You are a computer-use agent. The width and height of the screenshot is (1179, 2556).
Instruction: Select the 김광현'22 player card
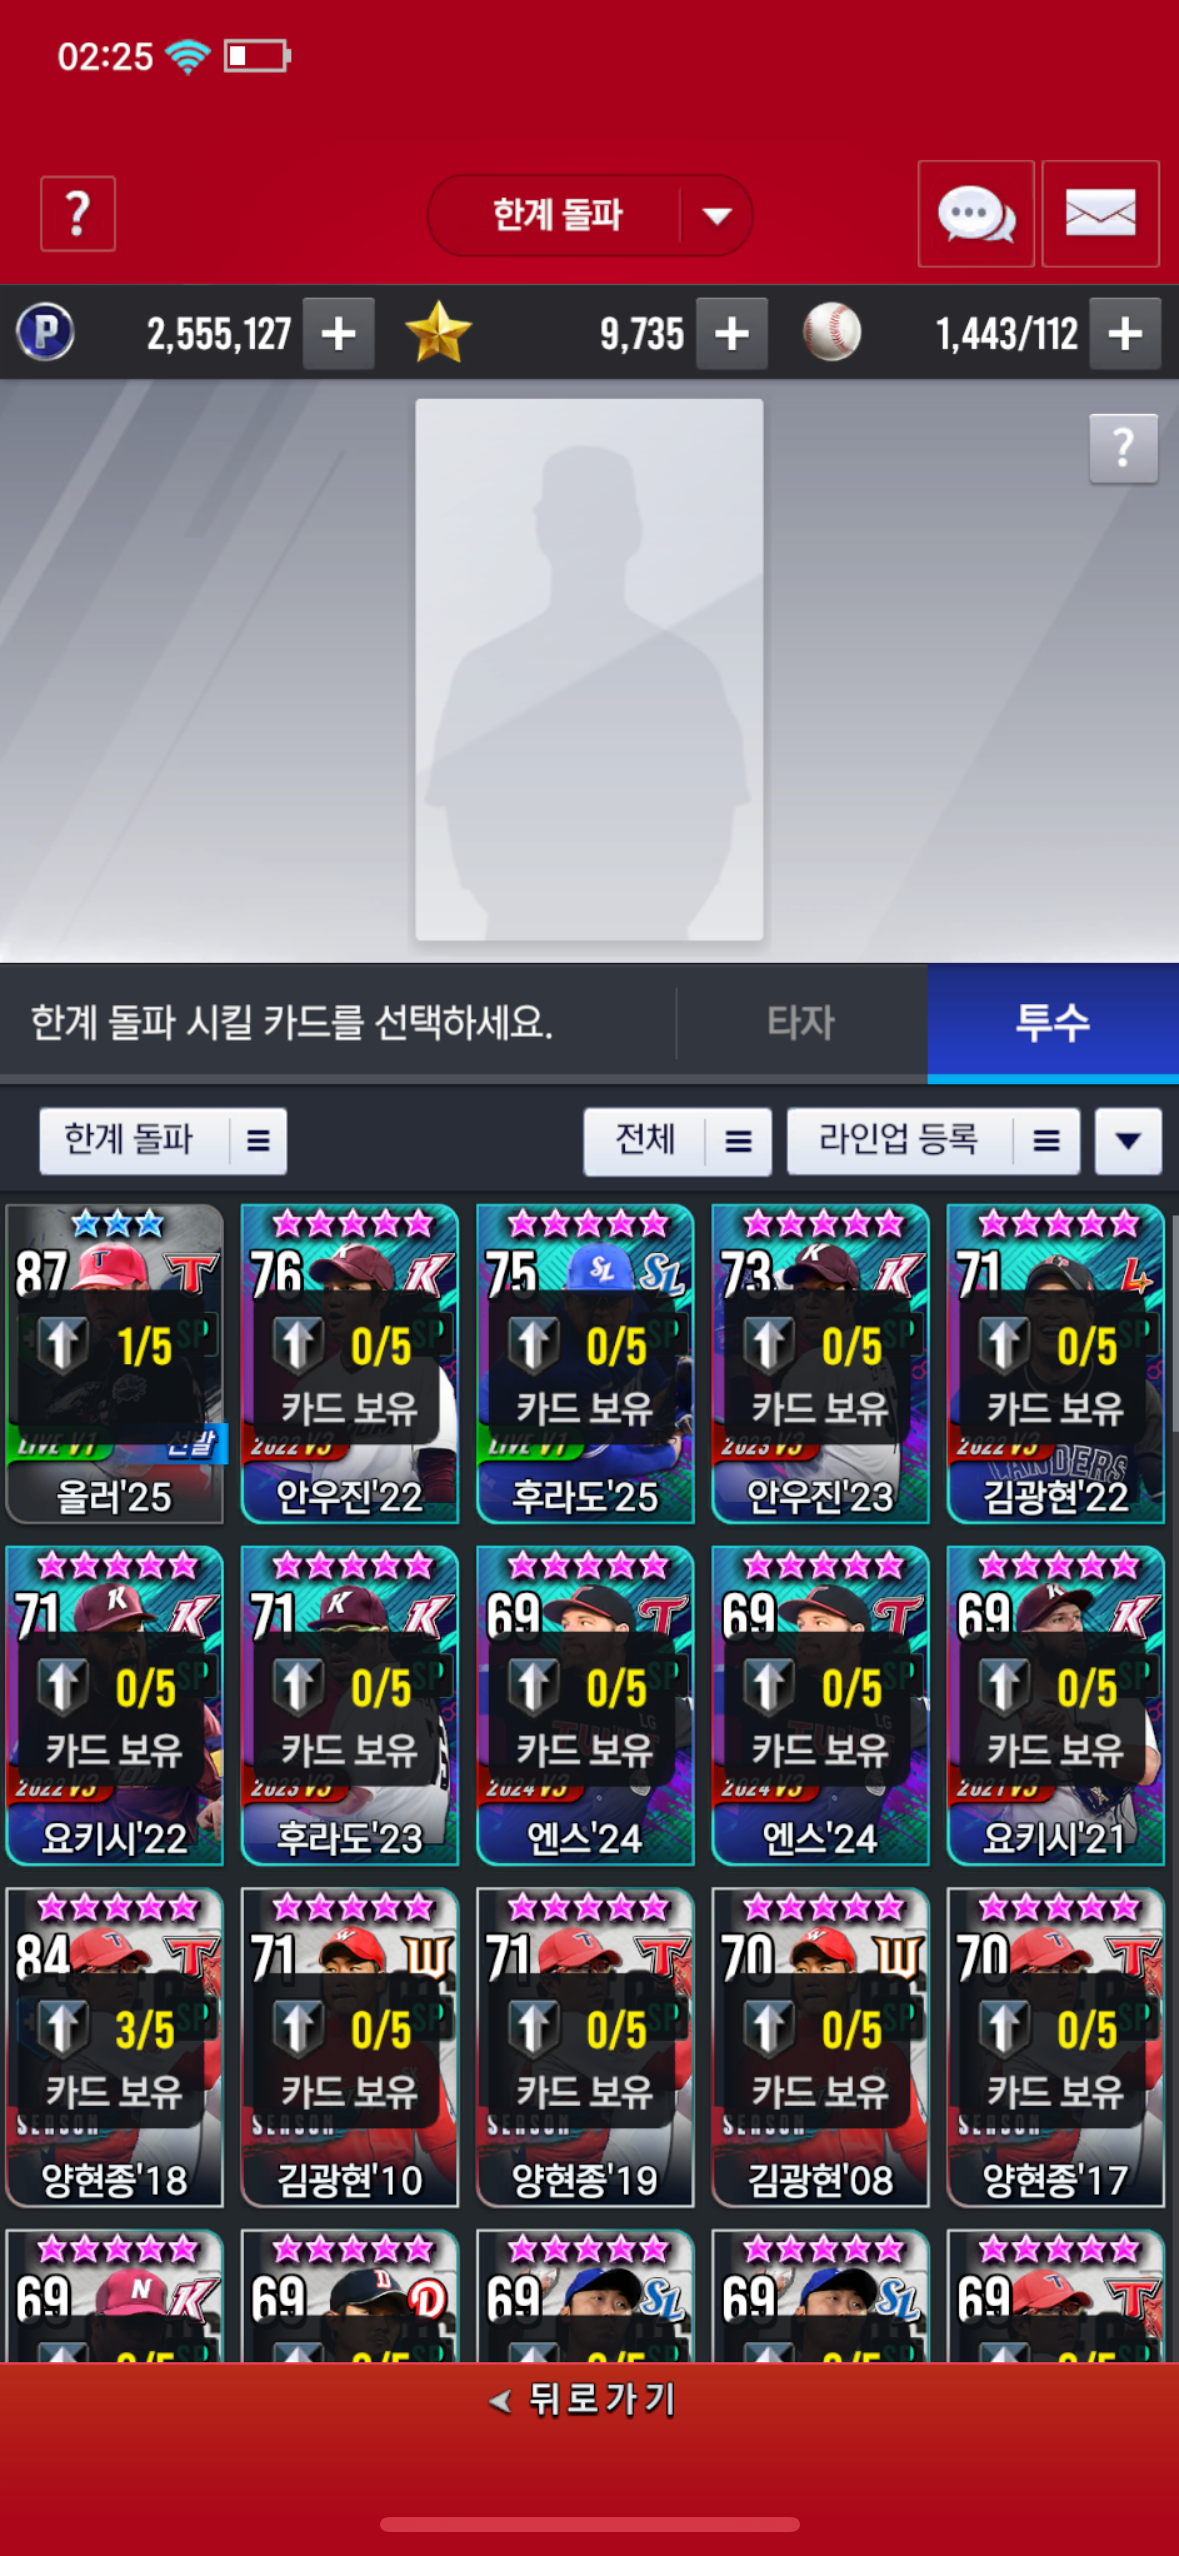1056,1364
